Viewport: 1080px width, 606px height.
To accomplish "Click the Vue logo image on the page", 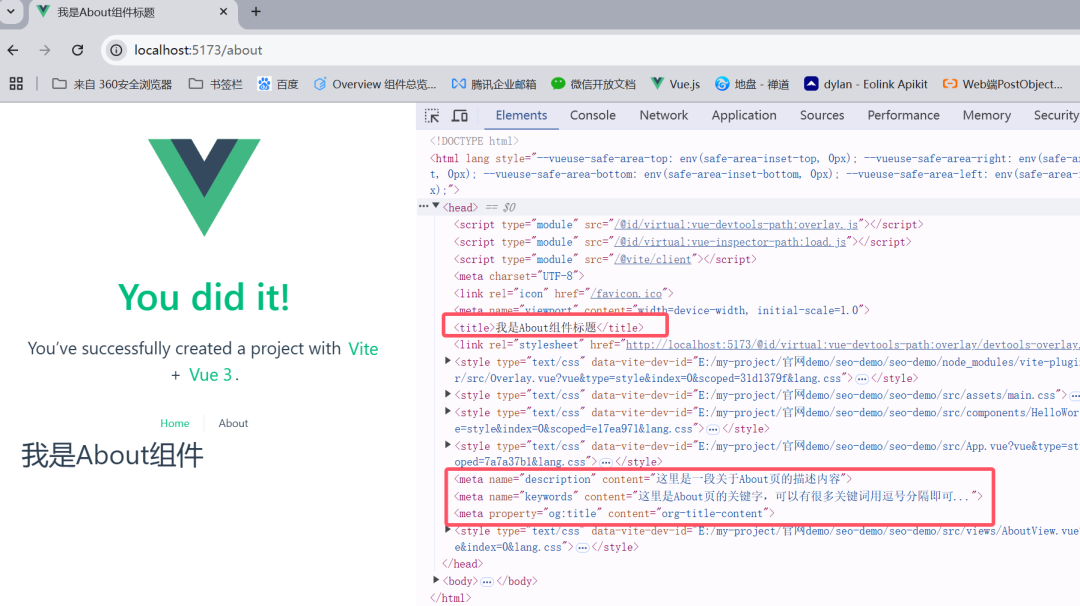I will click(x=205, y=187).
